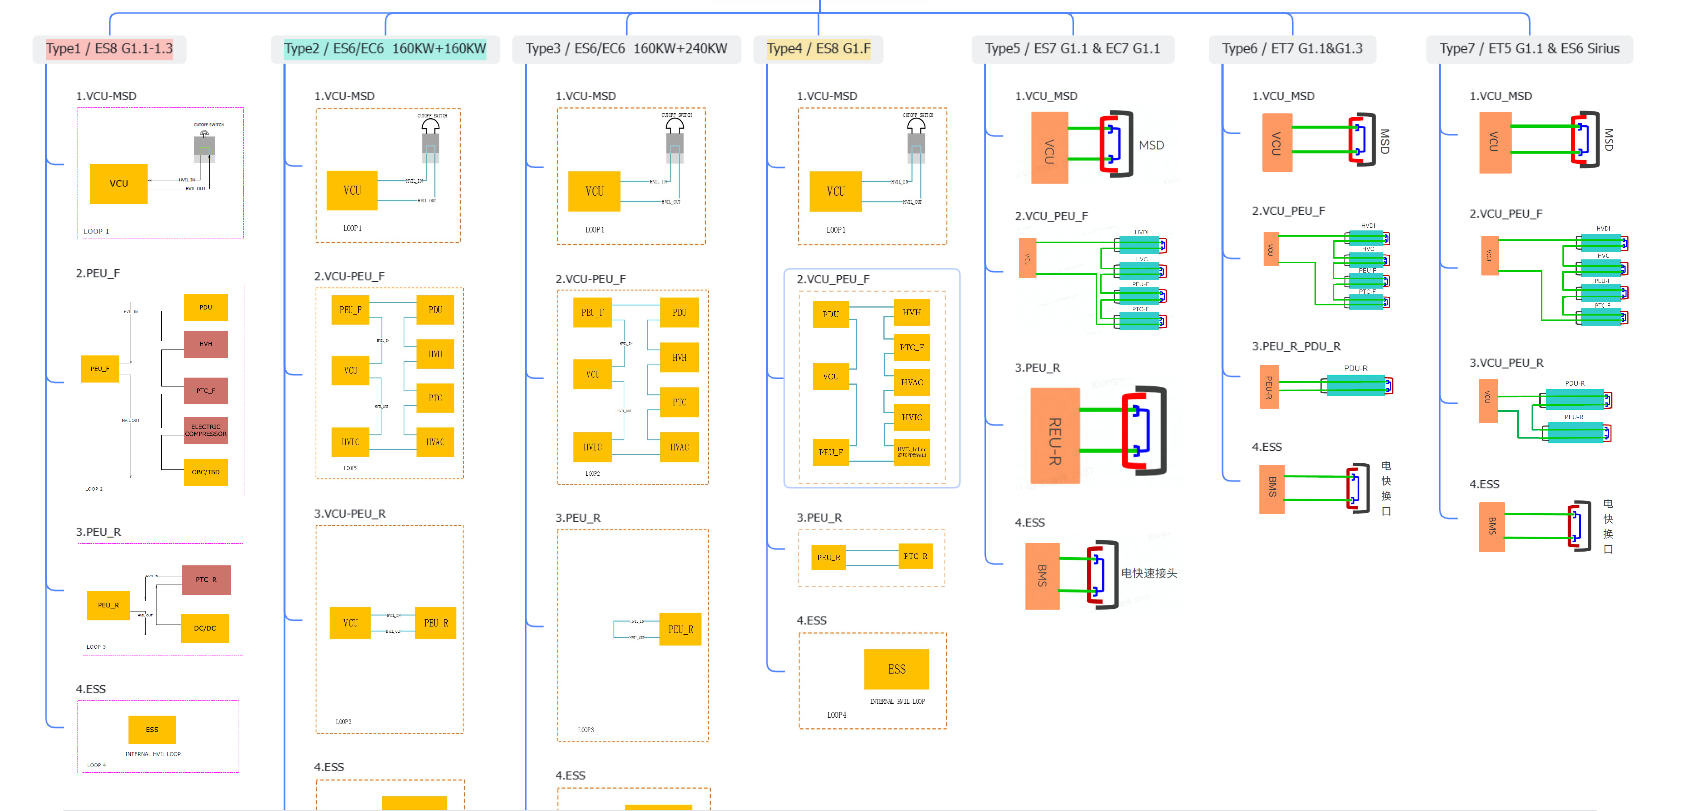This screenshot has height=811, width=1698.
Task: Click 4.ESS label under Type5
Action: click(x=1030, y=523)
